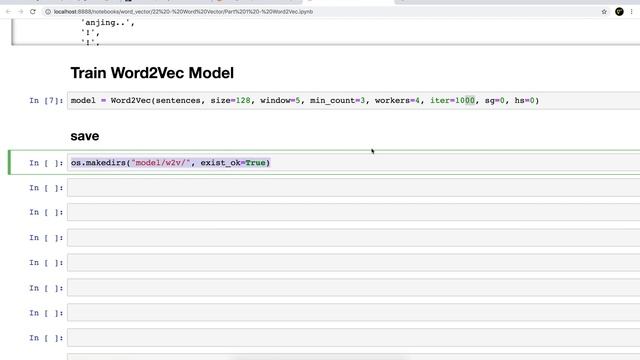This screenshot has height=360, width=640.
Task: Open the browser profile avatar
Action: click(x=619, y=12)
